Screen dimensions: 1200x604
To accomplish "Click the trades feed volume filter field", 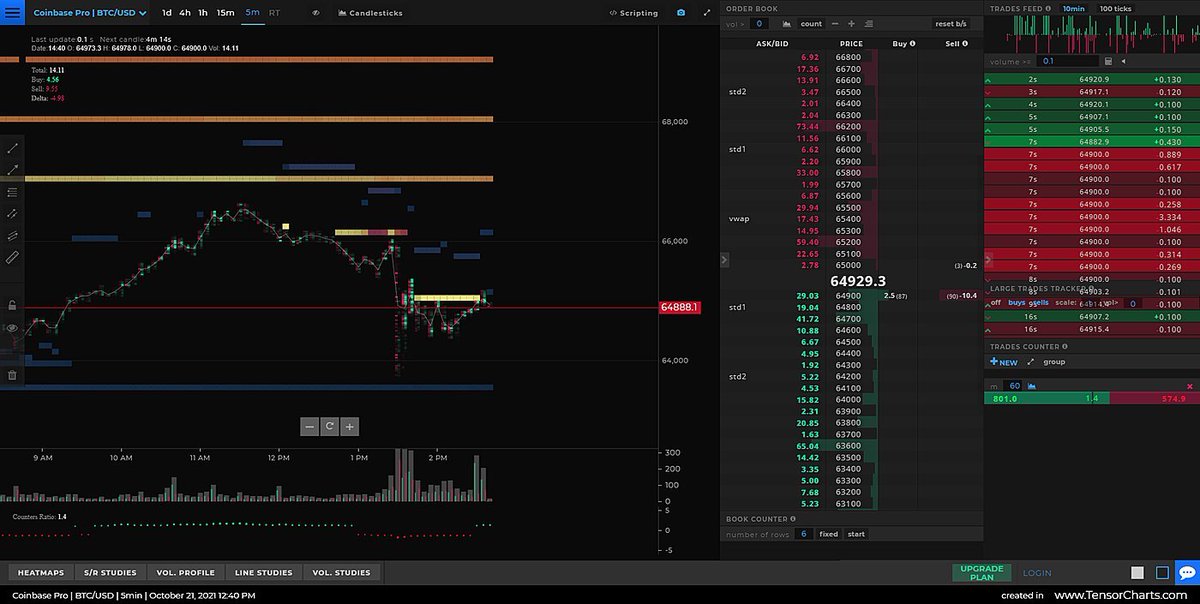I will (1068, 61).
